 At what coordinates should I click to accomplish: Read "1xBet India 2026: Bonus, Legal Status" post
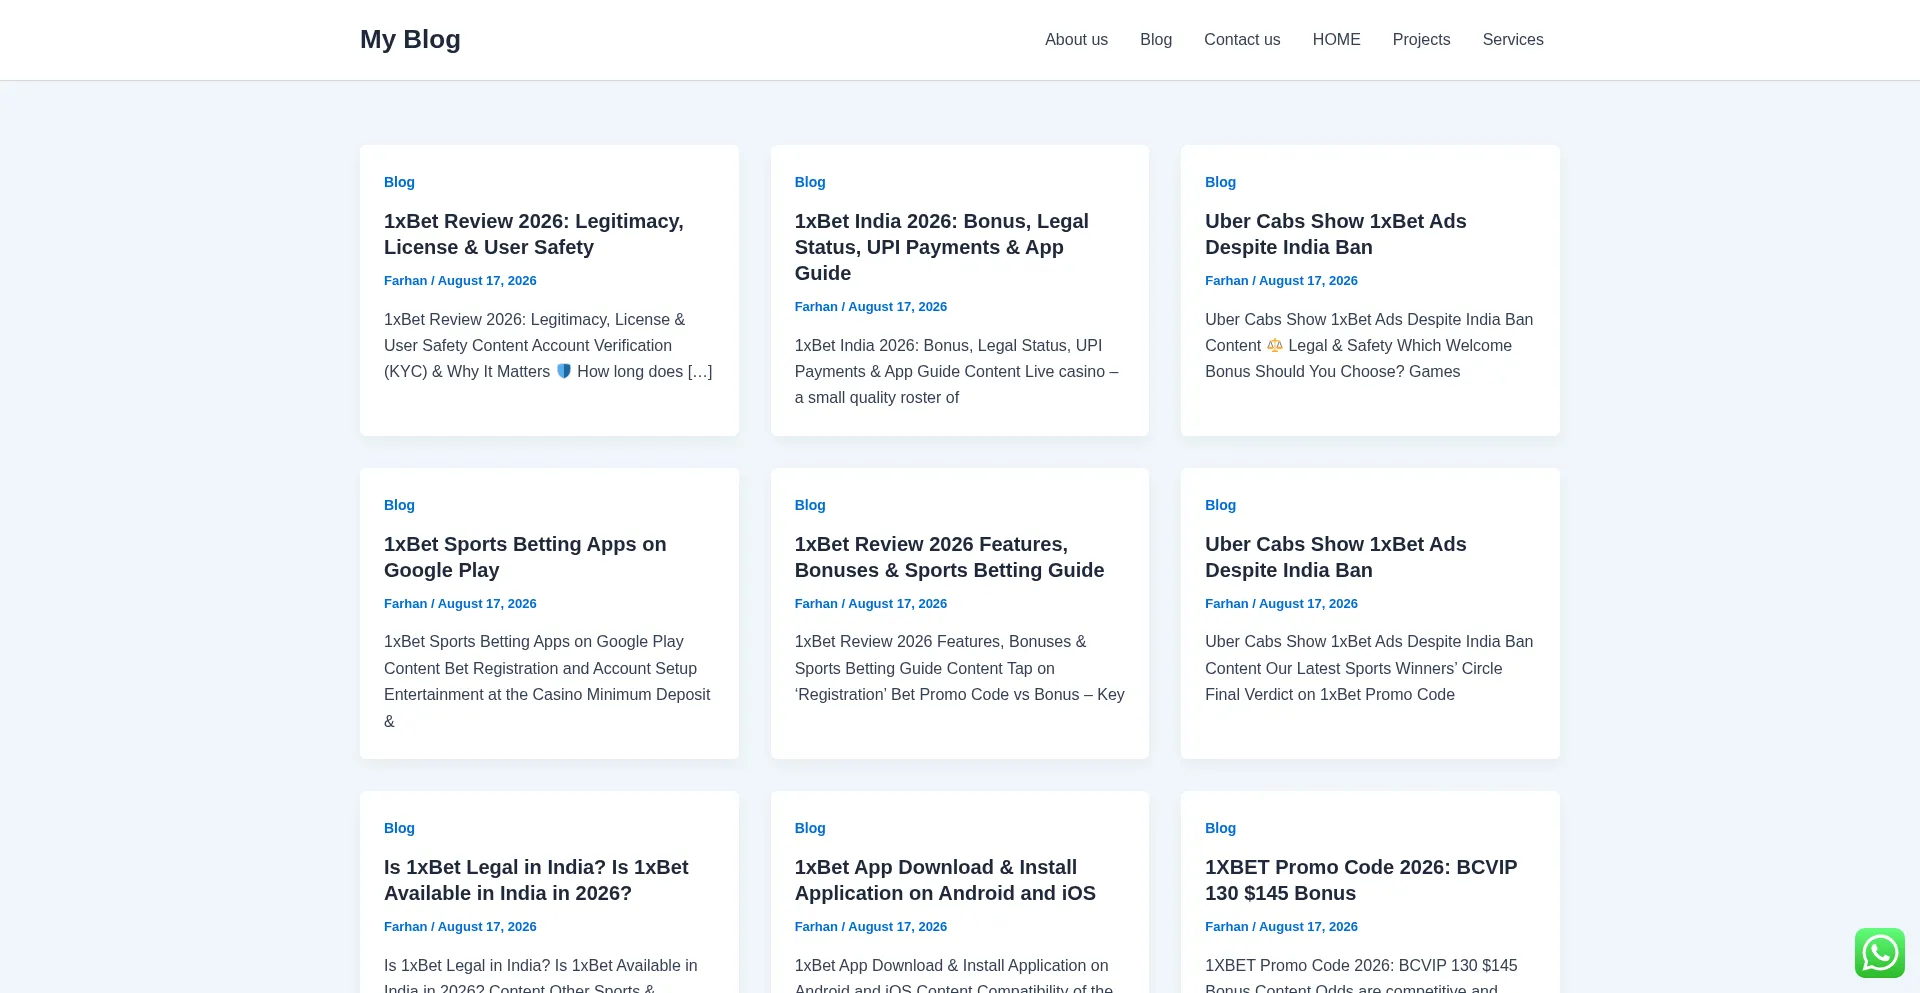(942, 247)
